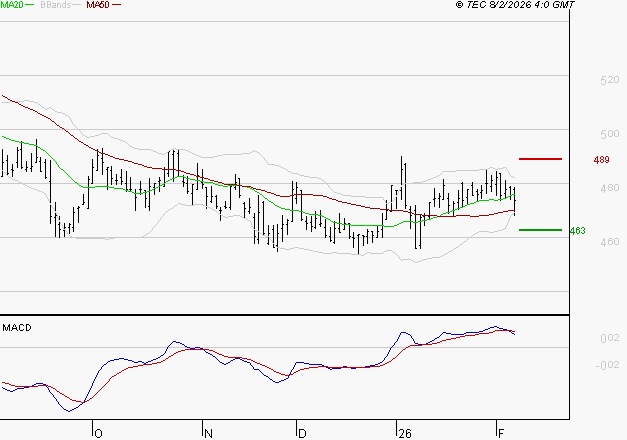The width and height of the screenshot is (627, 440).
Task: Click the red resistance line marker
Action: tap(540, 159)
